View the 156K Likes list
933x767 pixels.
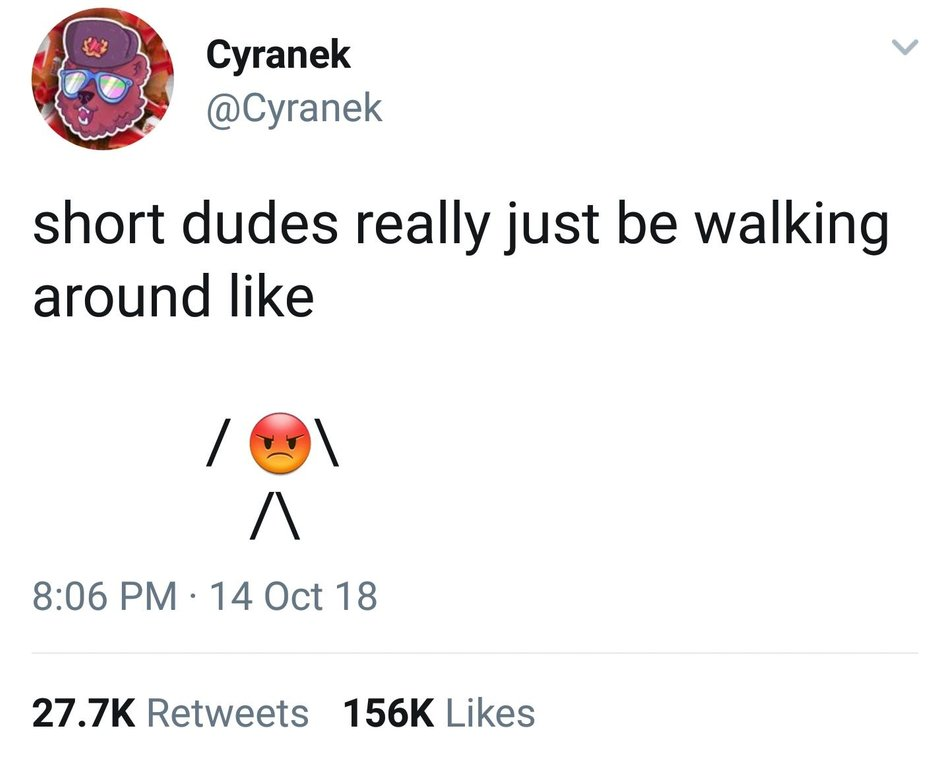pos(439,713)
